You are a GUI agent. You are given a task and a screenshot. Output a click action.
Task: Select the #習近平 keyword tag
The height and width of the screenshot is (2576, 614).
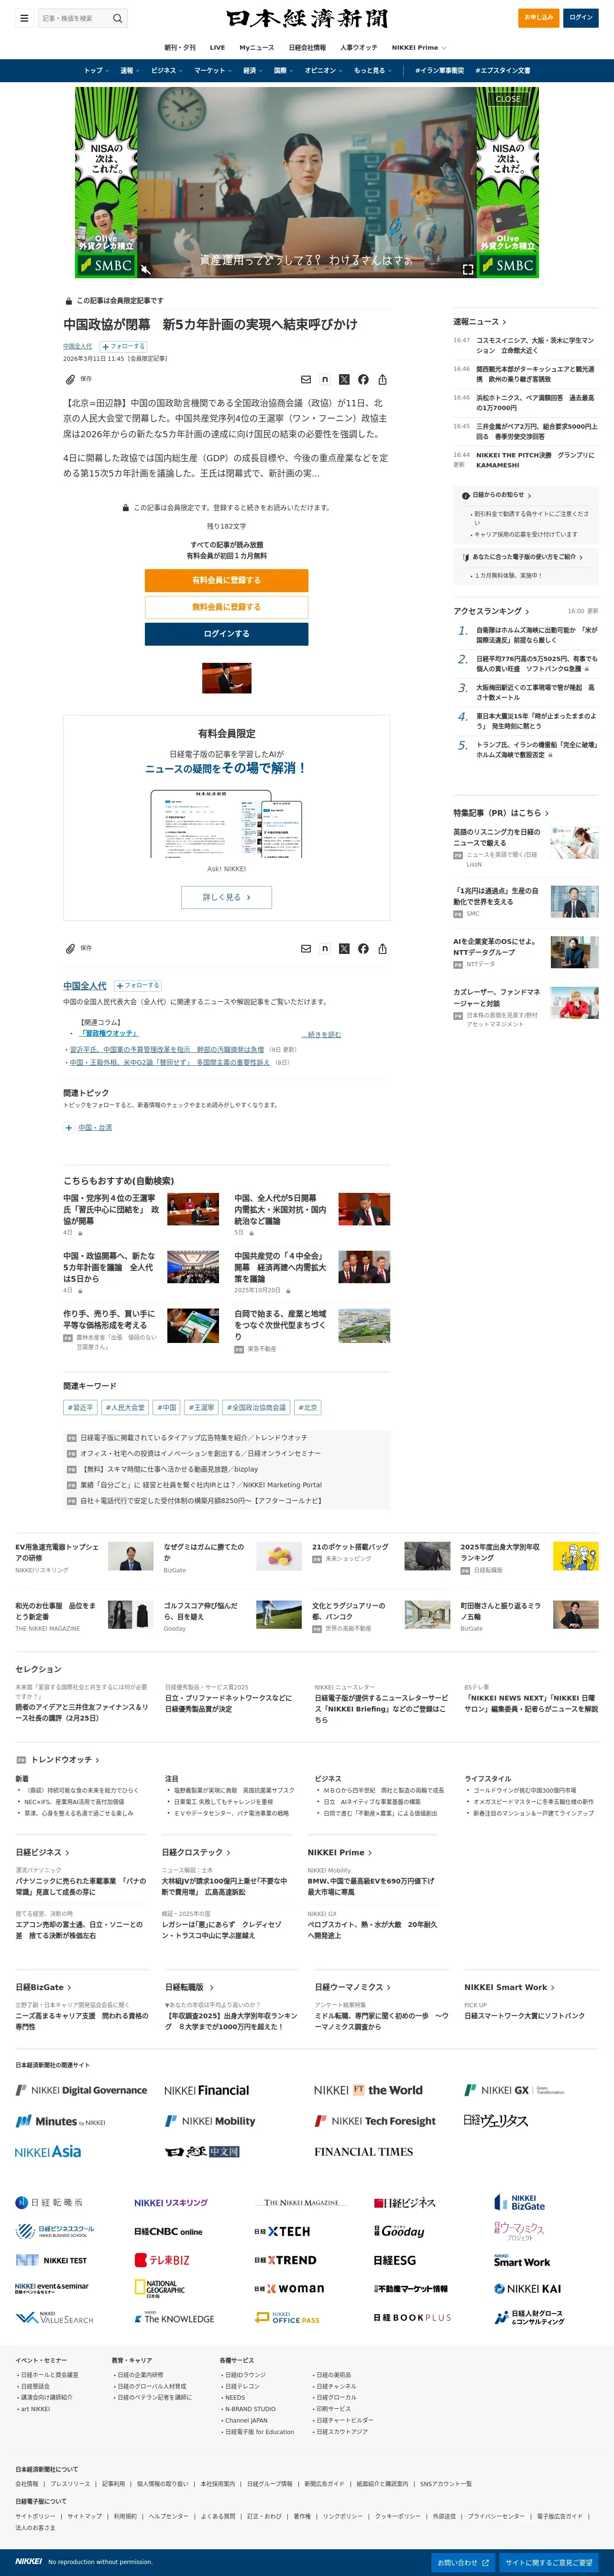click(81, 1407)
